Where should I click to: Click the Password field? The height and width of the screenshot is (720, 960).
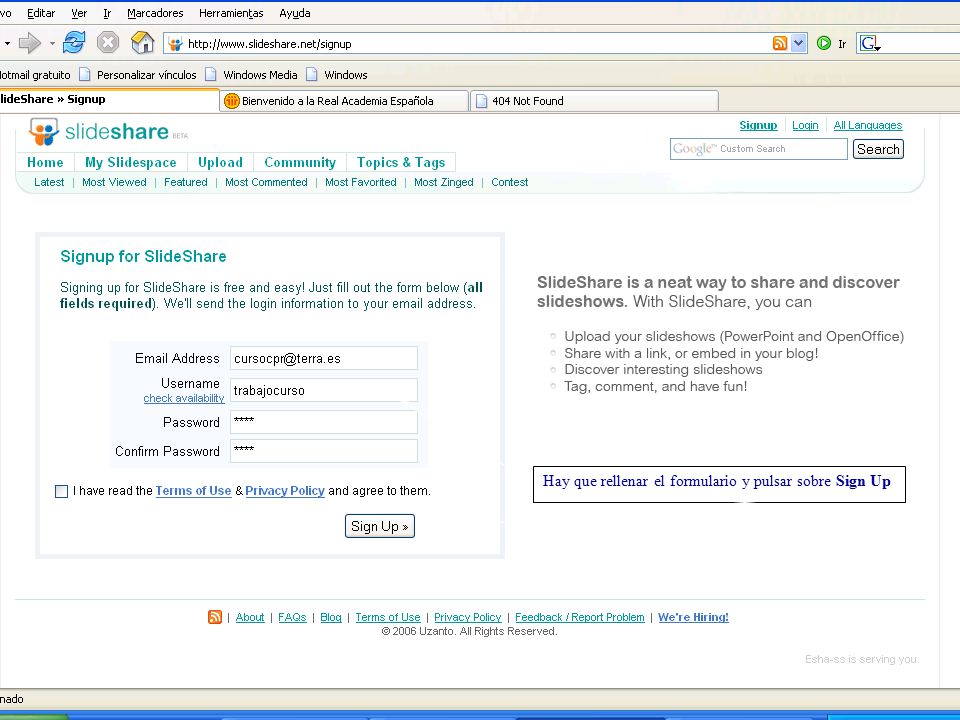(x=324, y=422)
